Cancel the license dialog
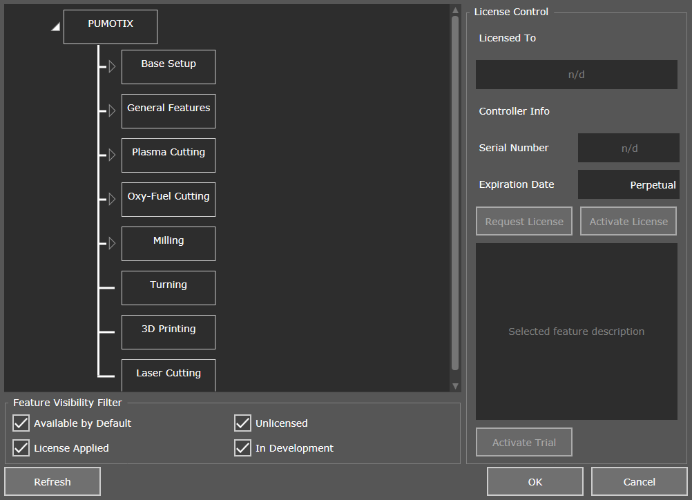Image resolution: width=692 pixels, height=500 pixels. pyautogui.click(x=639, y=482)
